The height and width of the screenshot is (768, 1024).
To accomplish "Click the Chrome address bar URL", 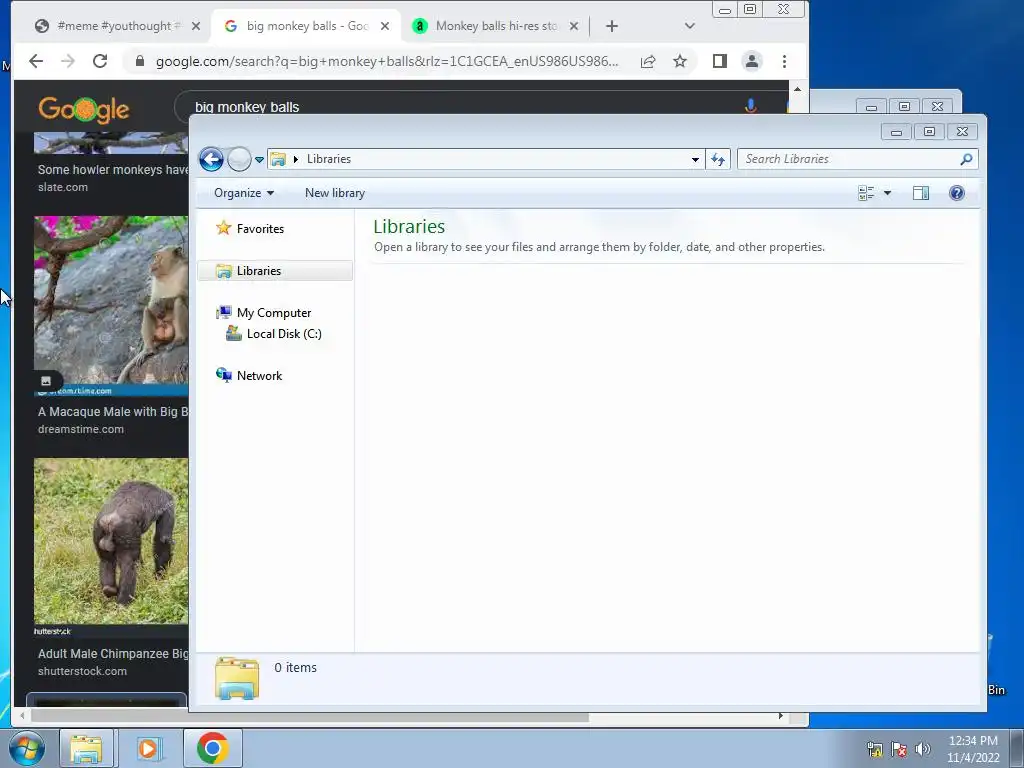I will (387, 61).
